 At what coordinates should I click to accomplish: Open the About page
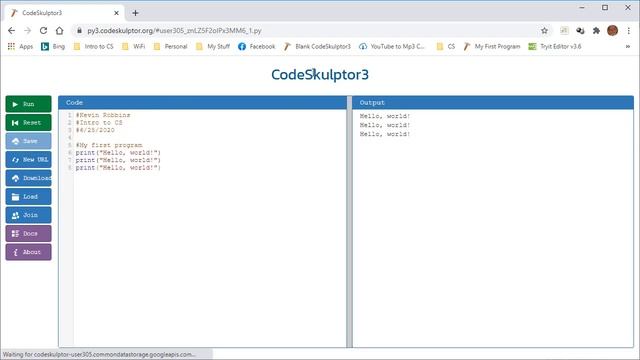[x=29, y=252]
